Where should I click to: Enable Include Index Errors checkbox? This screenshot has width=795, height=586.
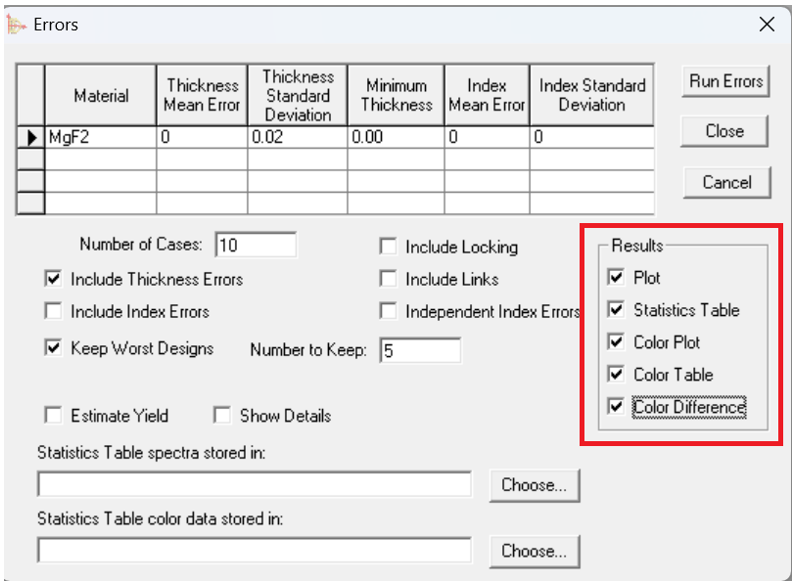pyautogui.click(x=54, y=311)
